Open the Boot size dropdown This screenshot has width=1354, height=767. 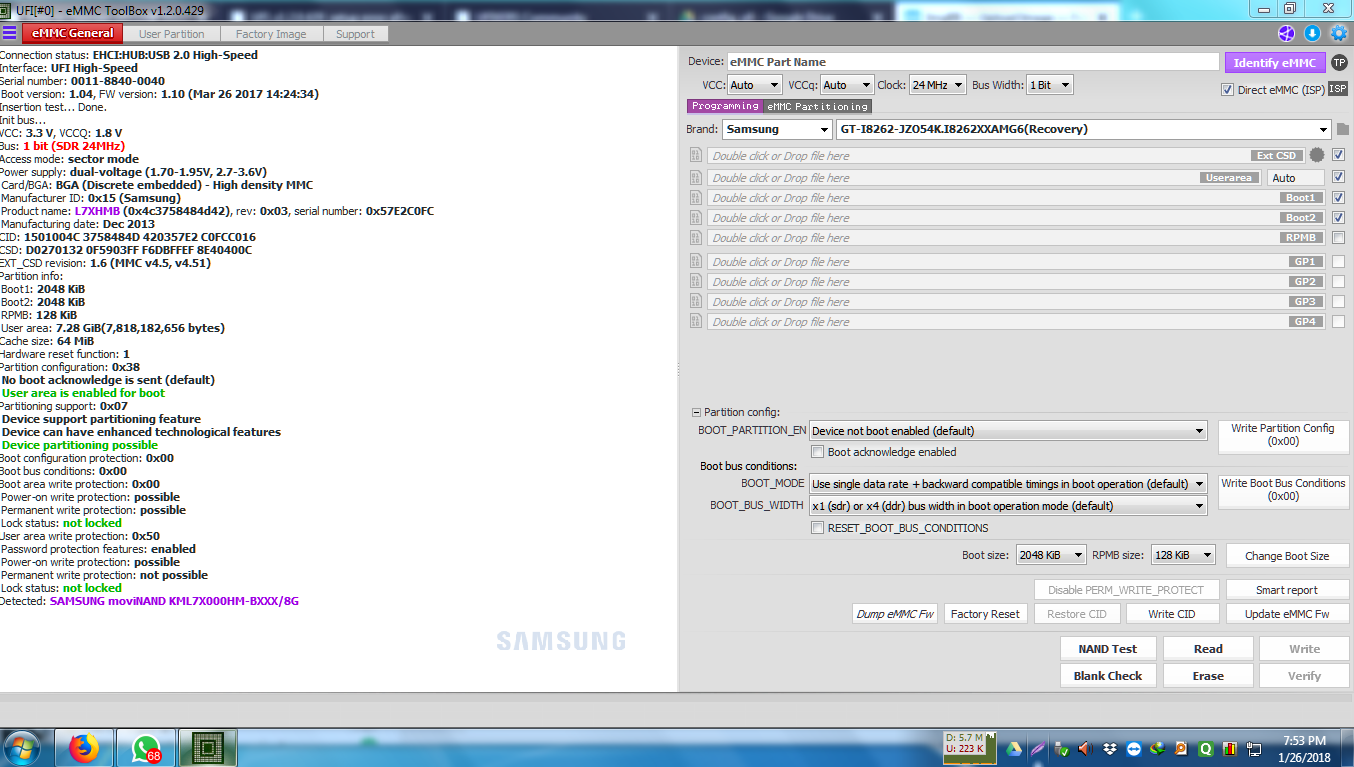(1051, 555)
